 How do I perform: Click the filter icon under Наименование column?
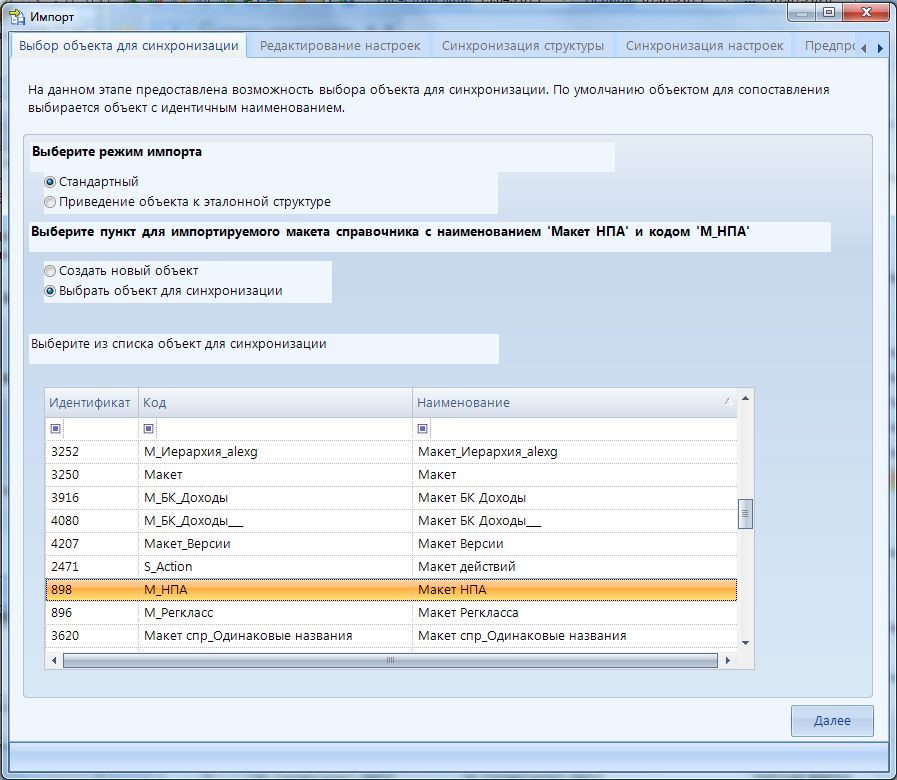pos(423,428)
